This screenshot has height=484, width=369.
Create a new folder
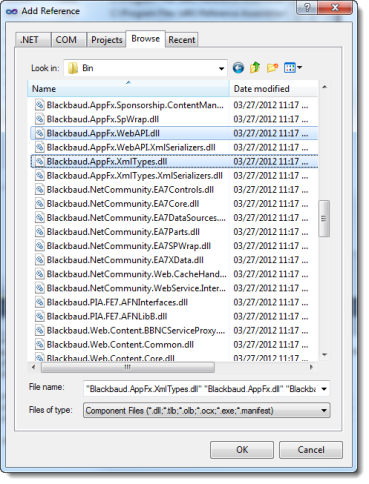click(272, 68)
